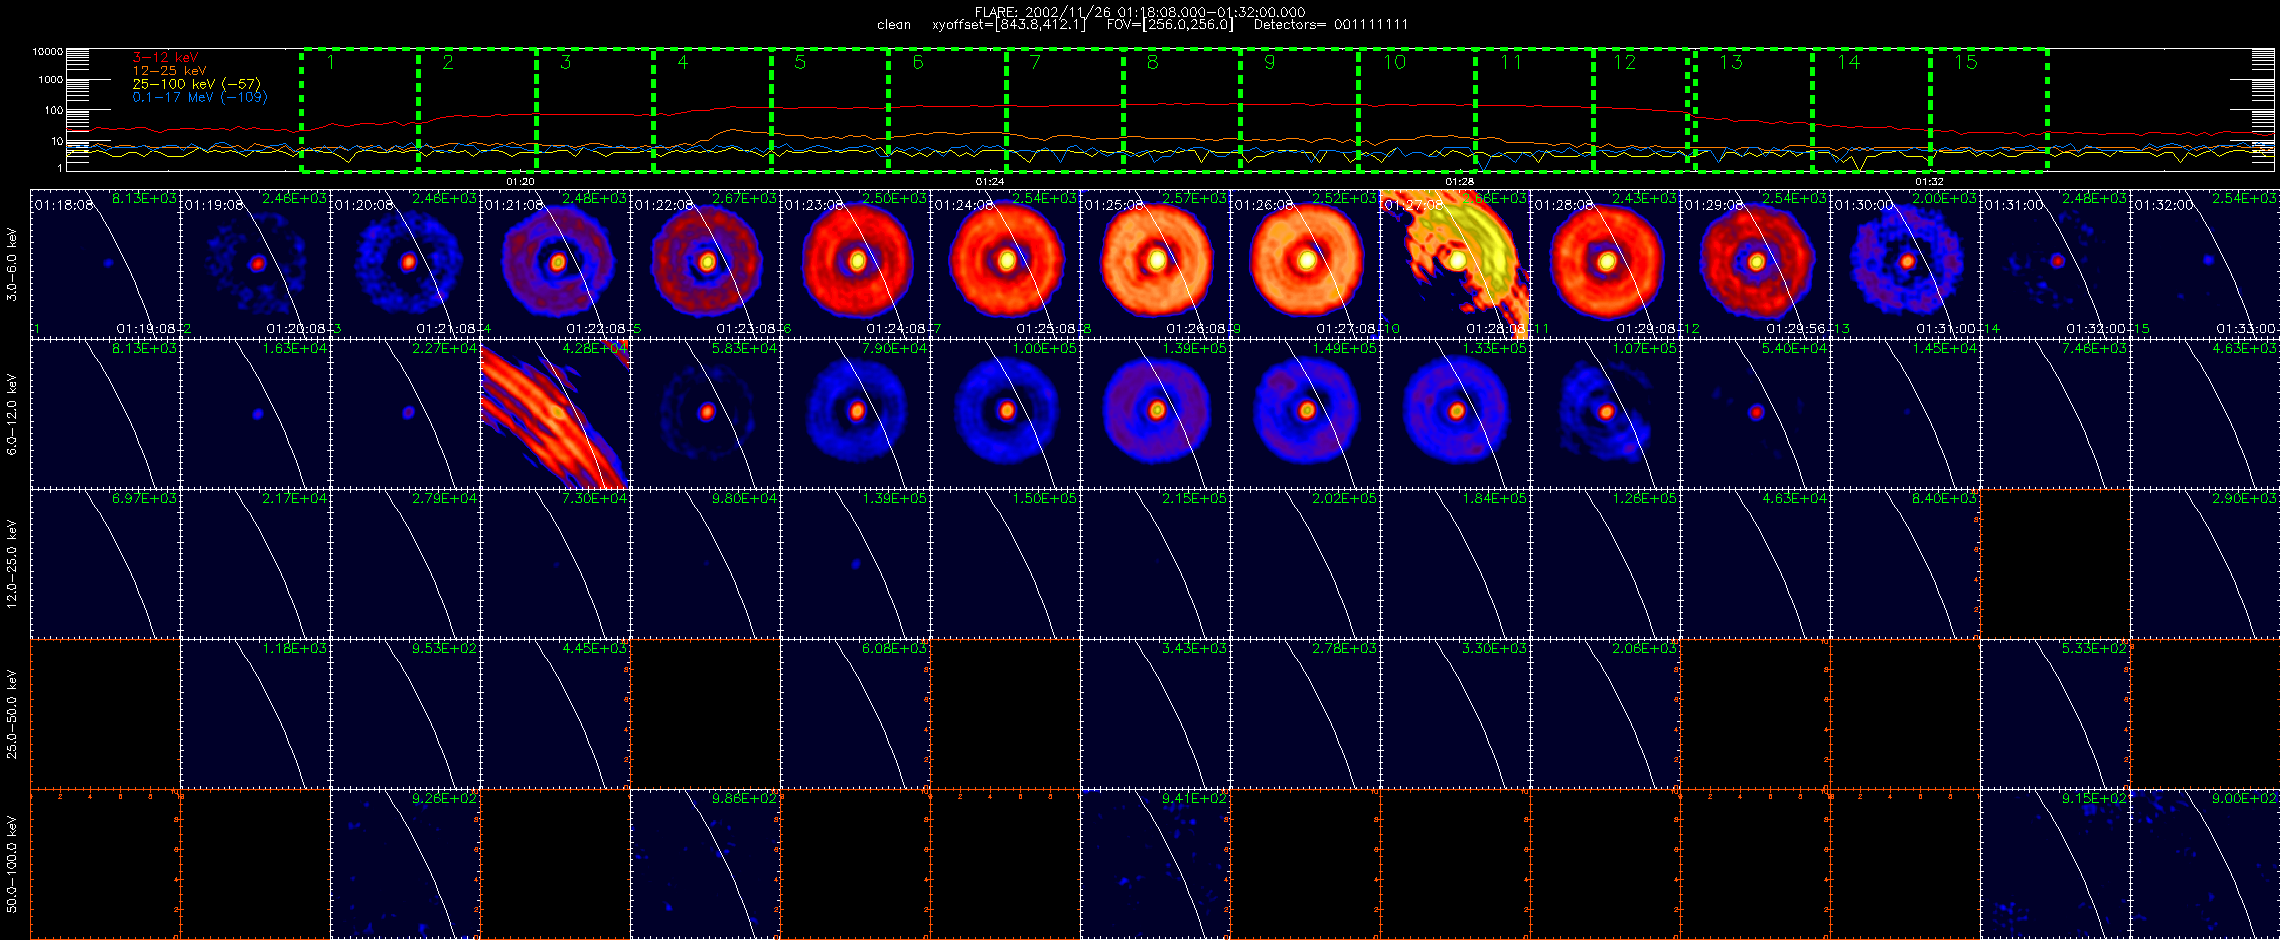2280x940 pixels.
Task: Click the '01:28' time axis tick label
Action: pos(1459,182)
